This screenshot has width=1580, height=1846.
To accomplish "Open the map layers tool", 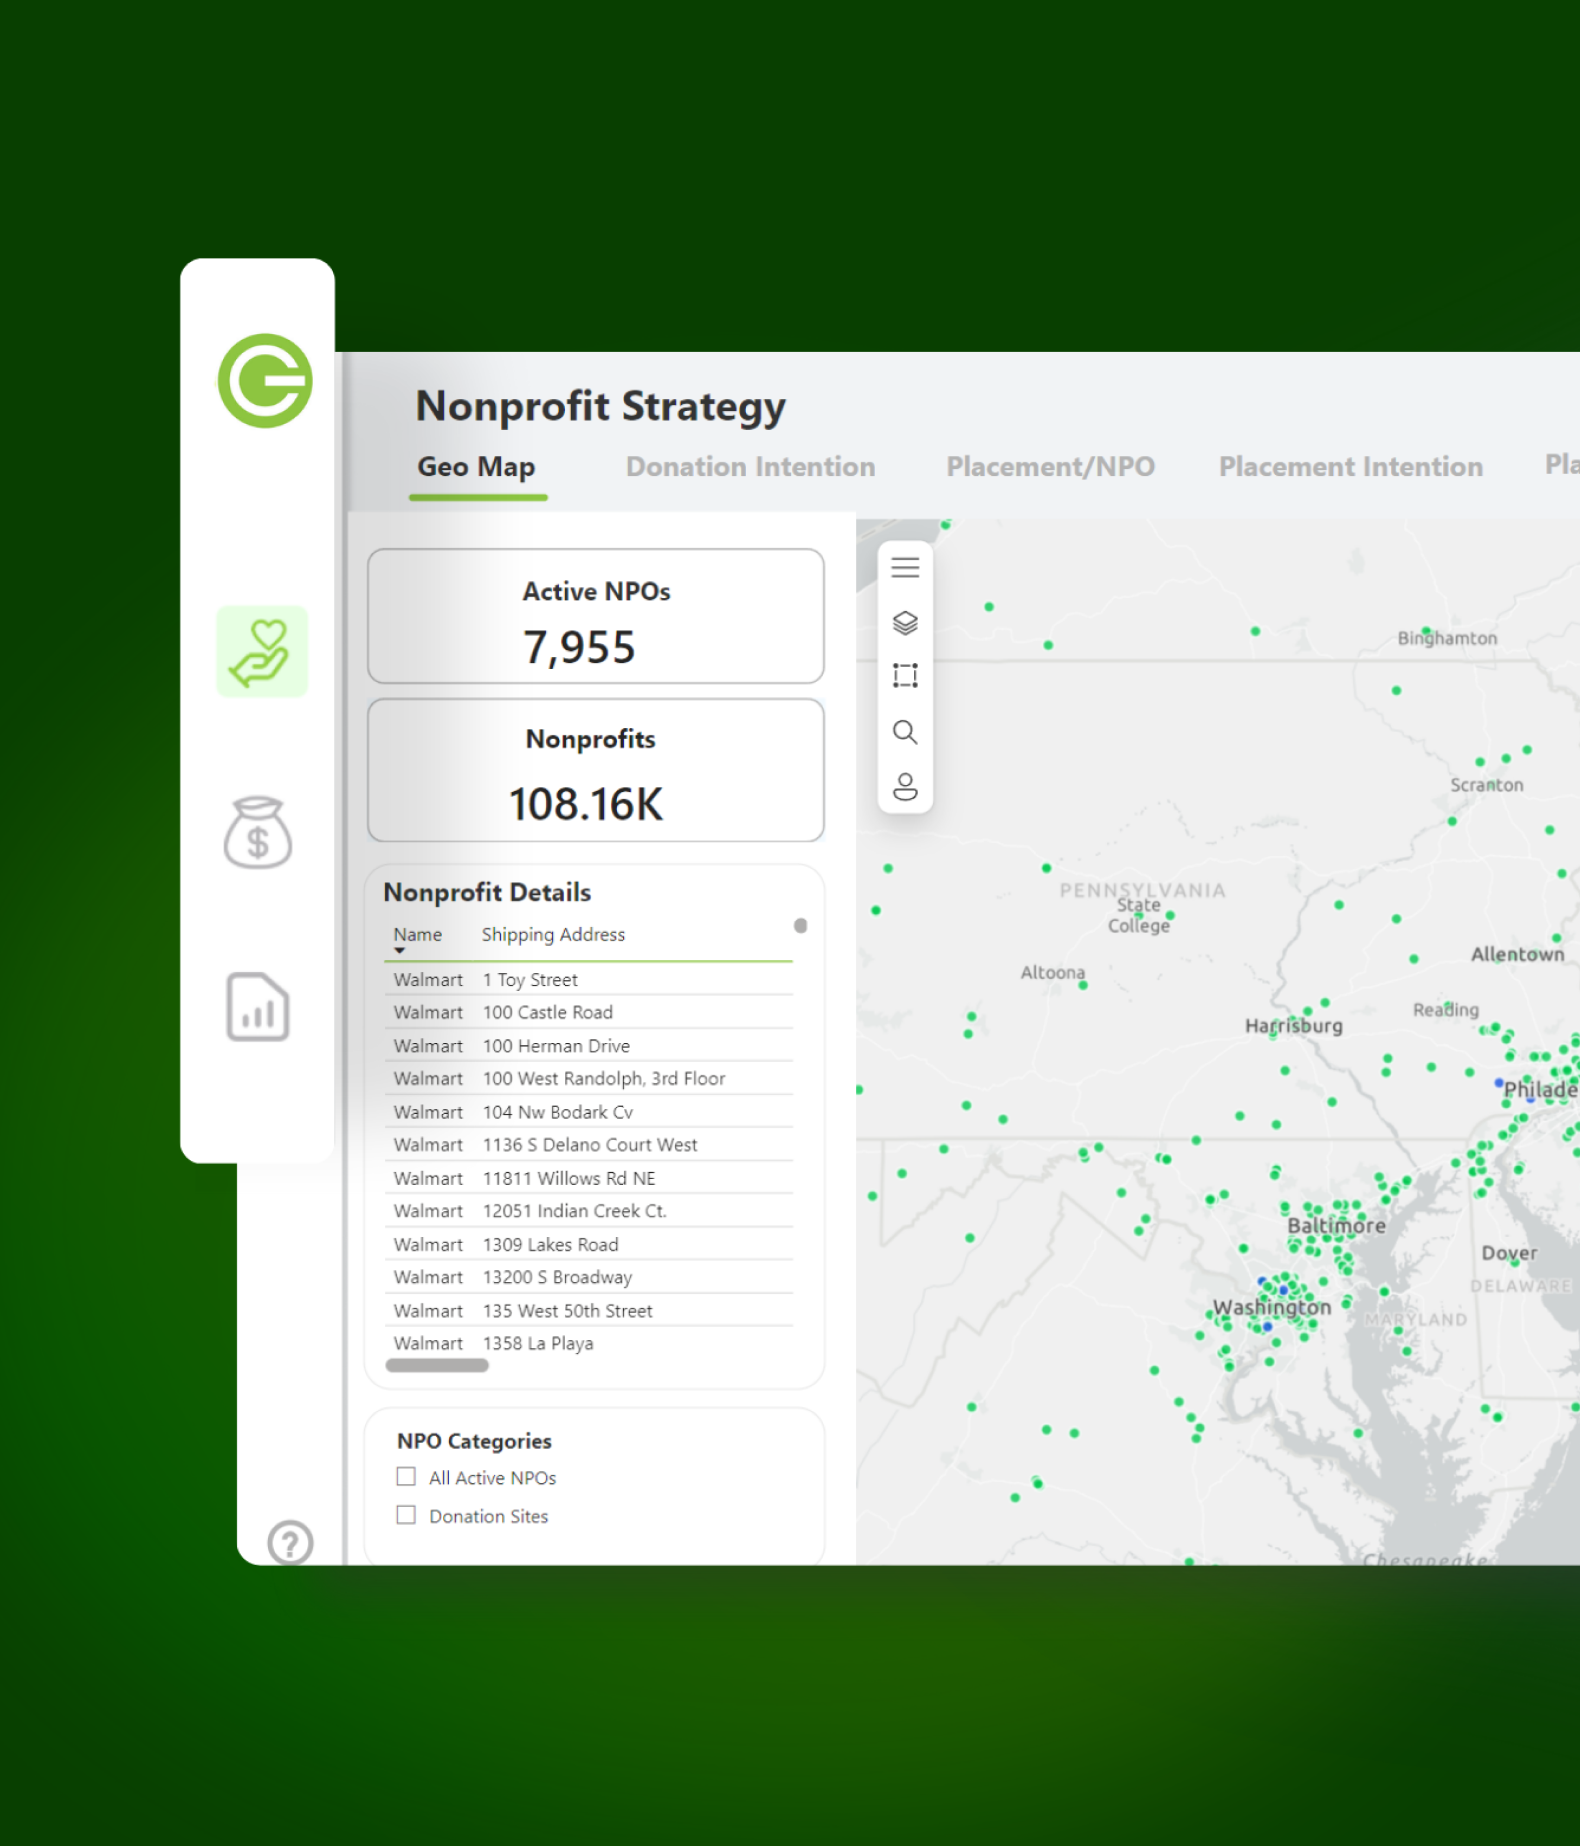I will click(905, 623).
